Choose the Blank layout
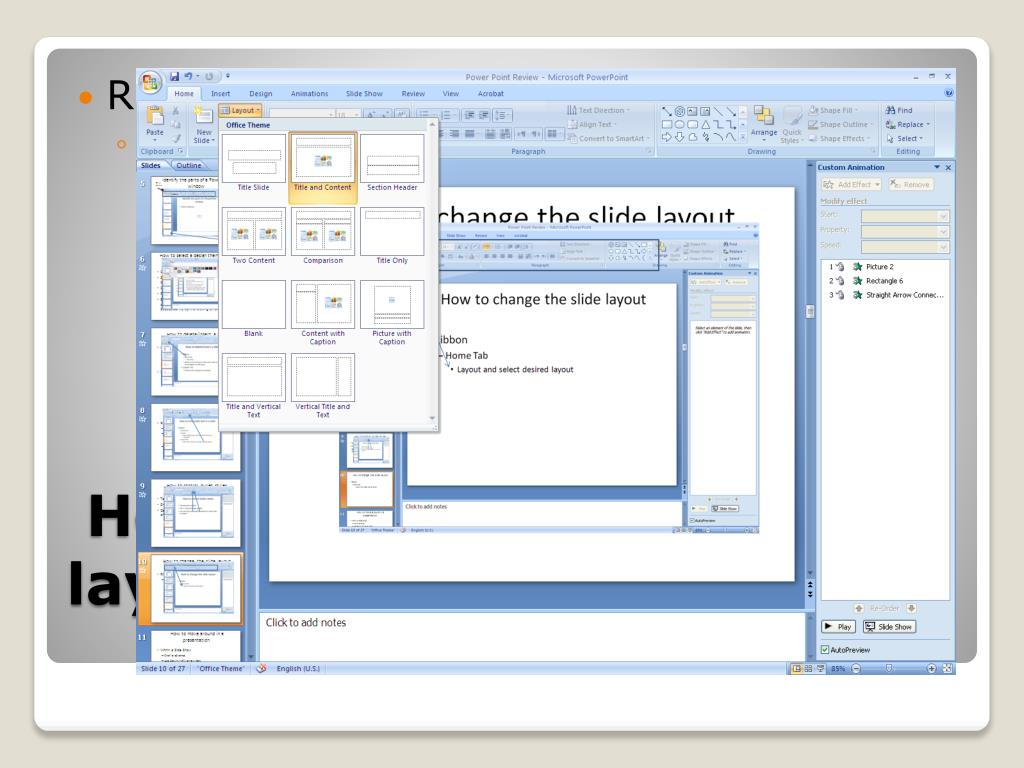The image size is (1024, 768). [x=253, y=309]
